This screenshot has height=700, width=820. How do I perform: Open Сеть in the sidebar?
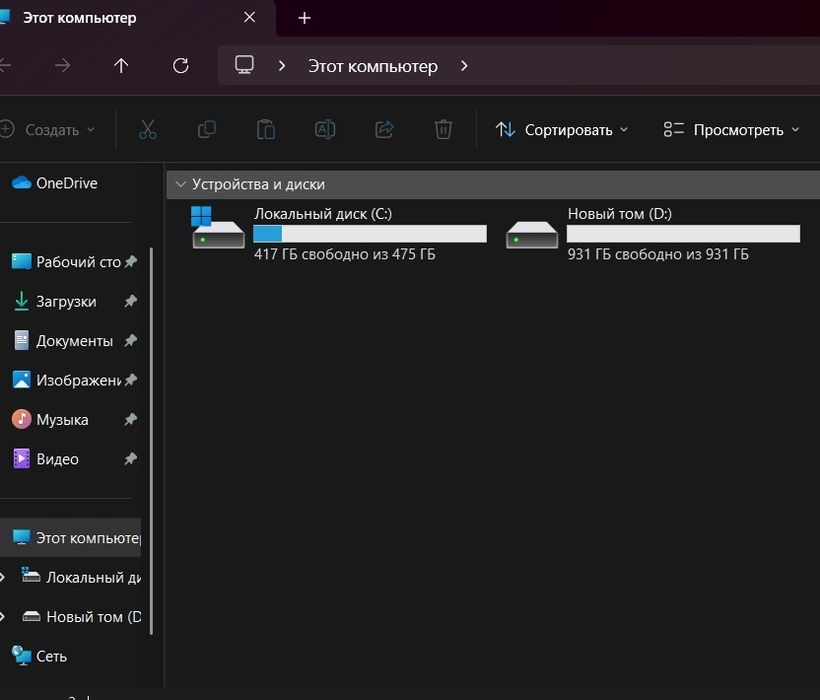40,656
